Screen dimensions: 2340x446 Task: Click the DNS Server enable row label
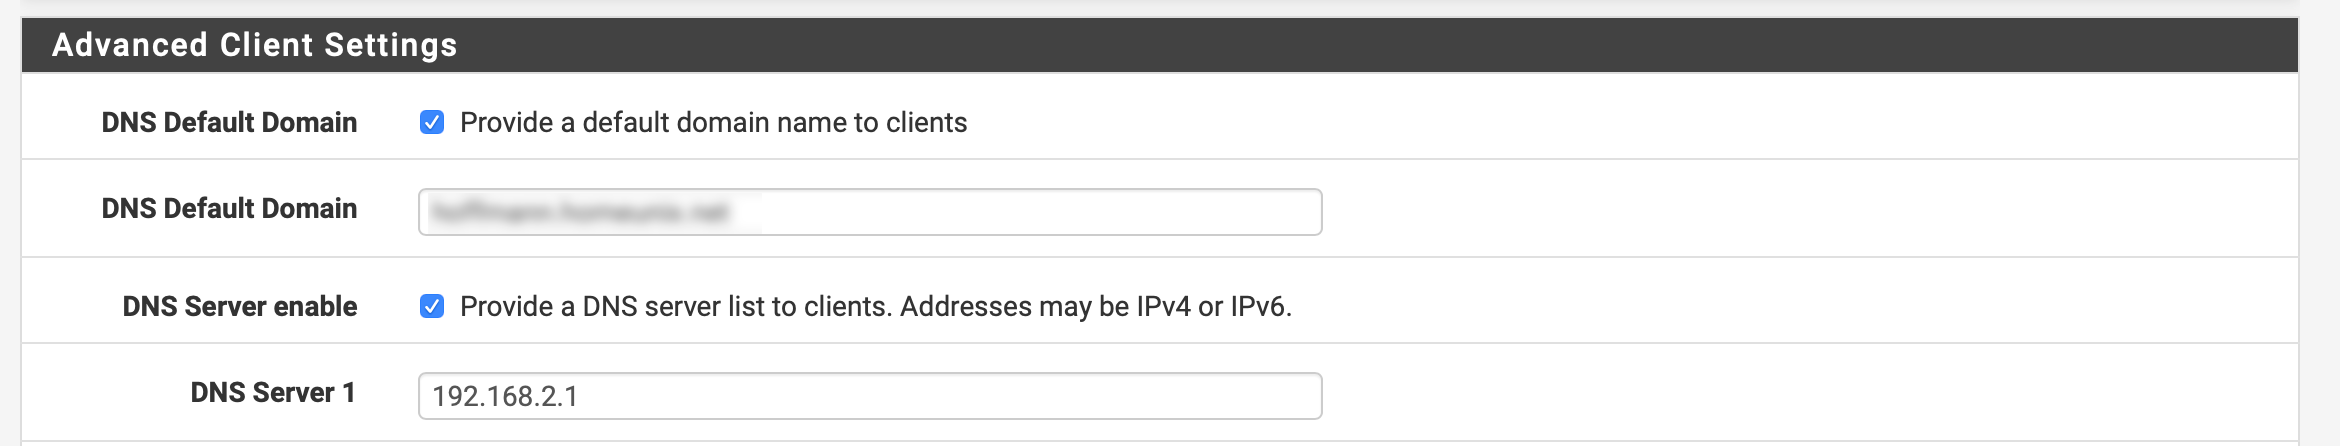(239, 306)
